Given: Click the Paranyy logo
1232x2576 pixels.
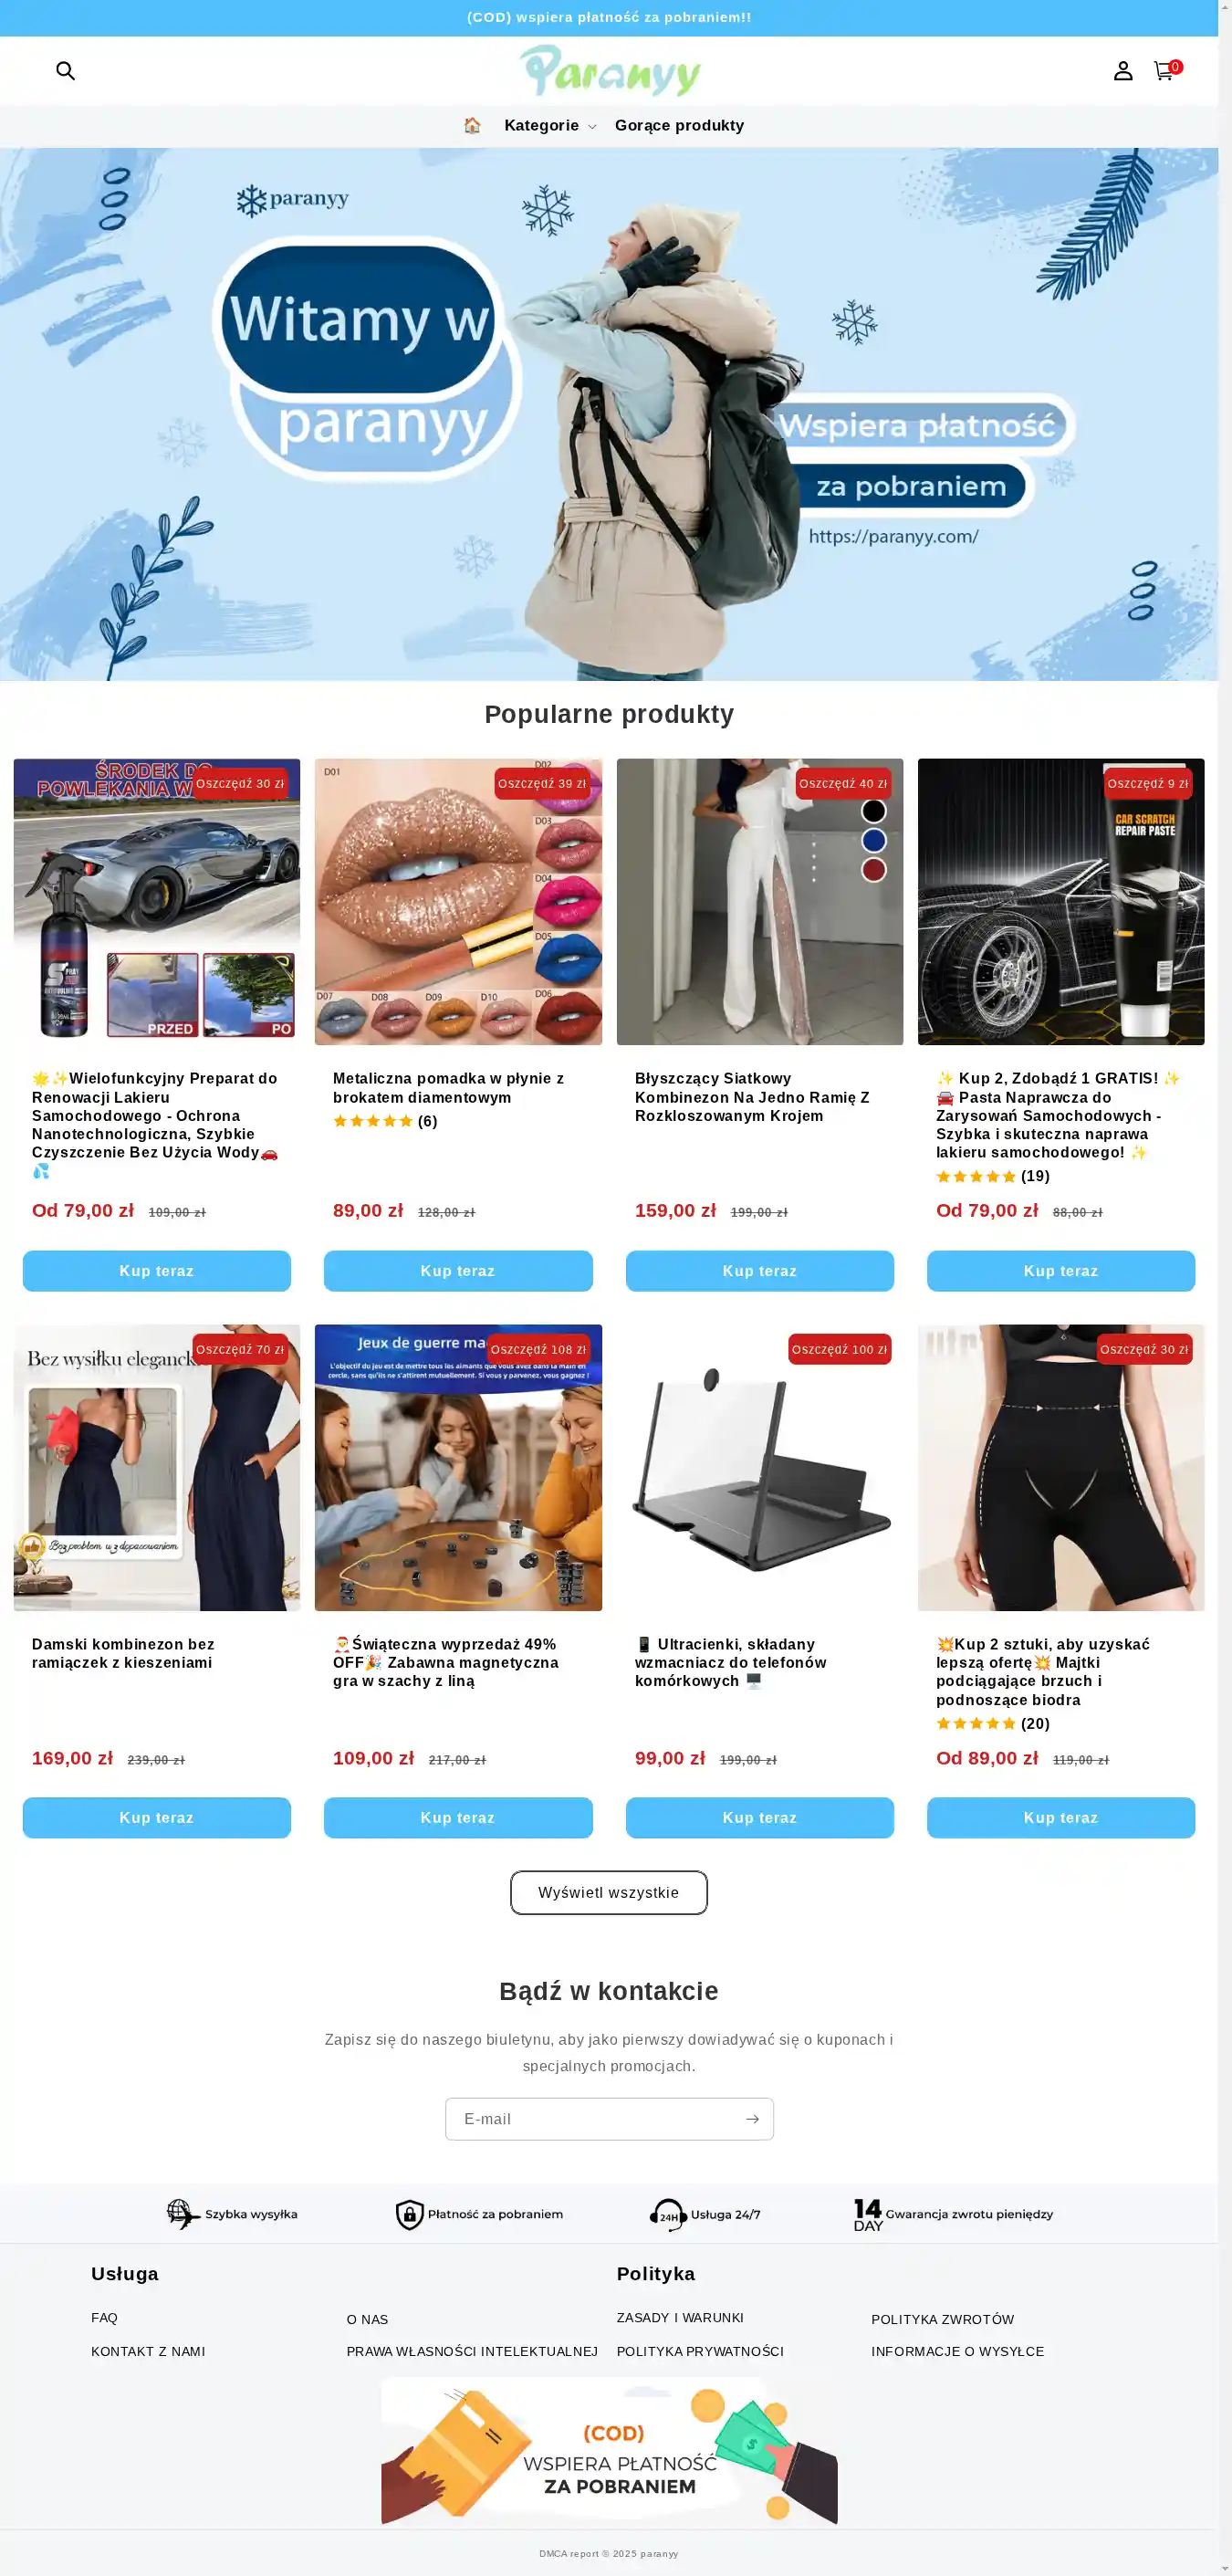Looking at the screenshot, I should pos(609,70).
